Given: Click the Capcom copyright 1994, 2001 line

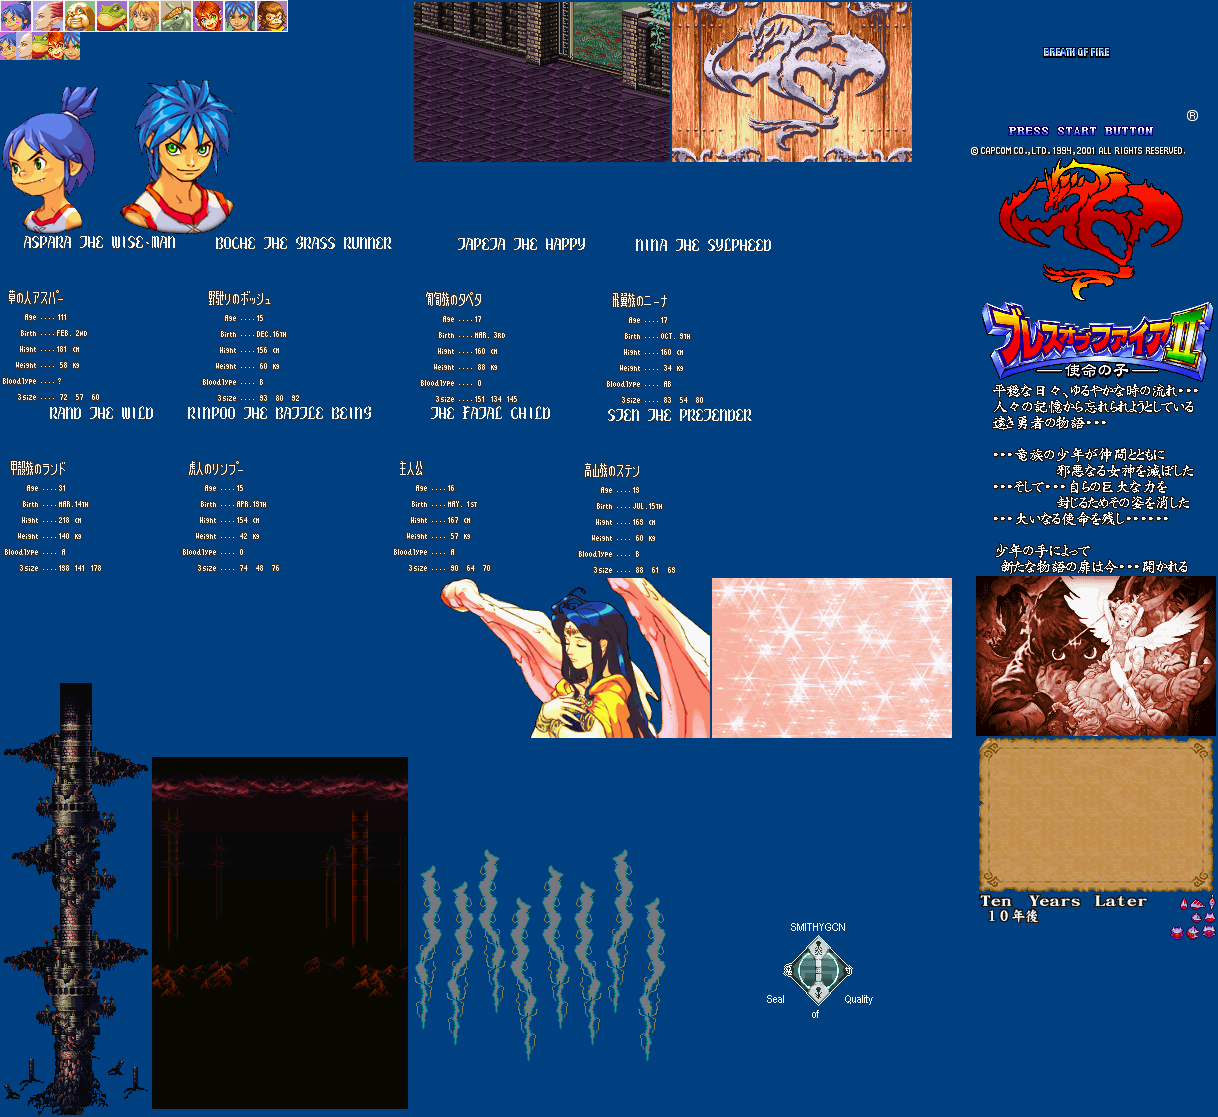Looking at the screenshot, I should tap(1078, 151).
